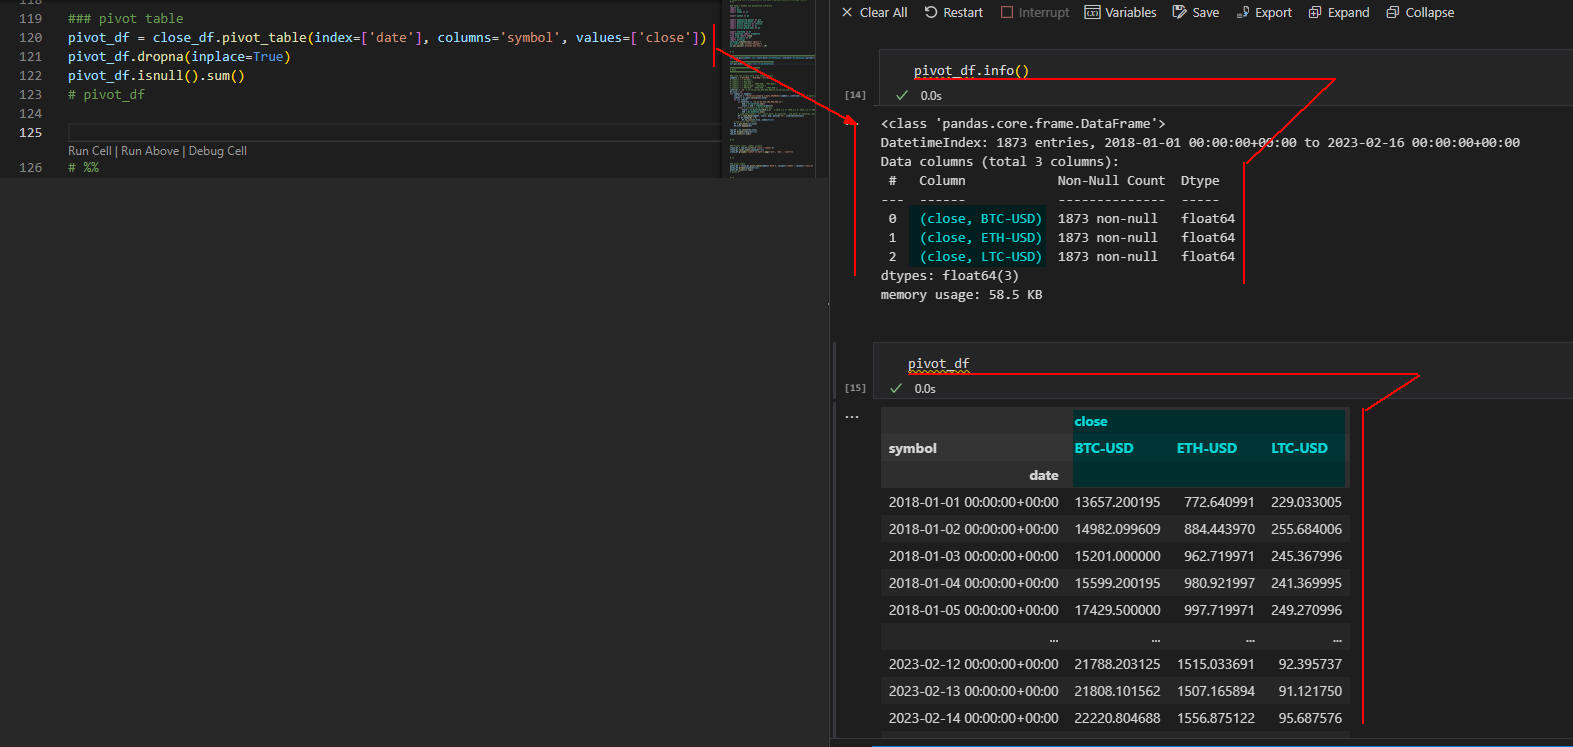This screenshot has width=1573, height=747.
Task: Click the dtypes: float64(3) line
Action: pos(949,275)
